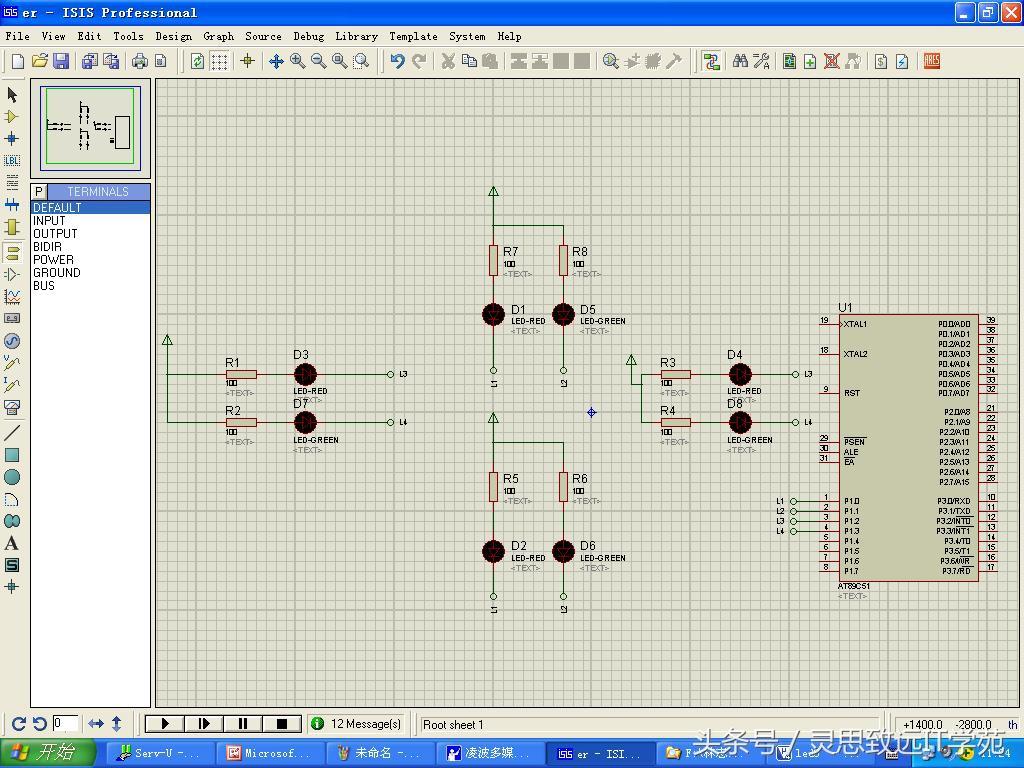Click the 12 Message(s) status button
This screenshot has height=768, width=1024.
[x=357, y=724]
